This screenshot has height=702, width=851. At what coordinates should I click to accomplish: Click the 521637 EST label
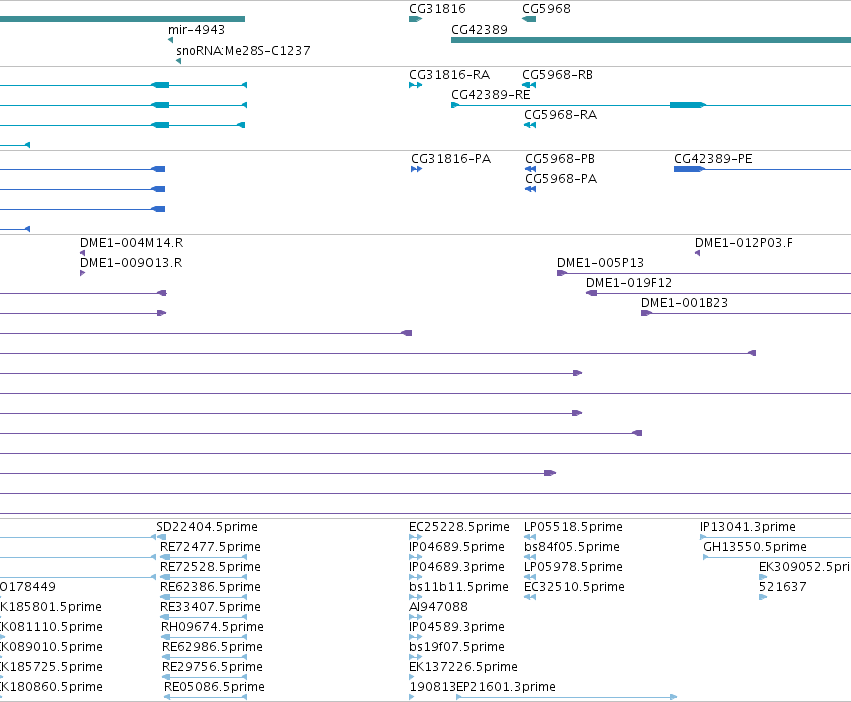tap(782, 587)
